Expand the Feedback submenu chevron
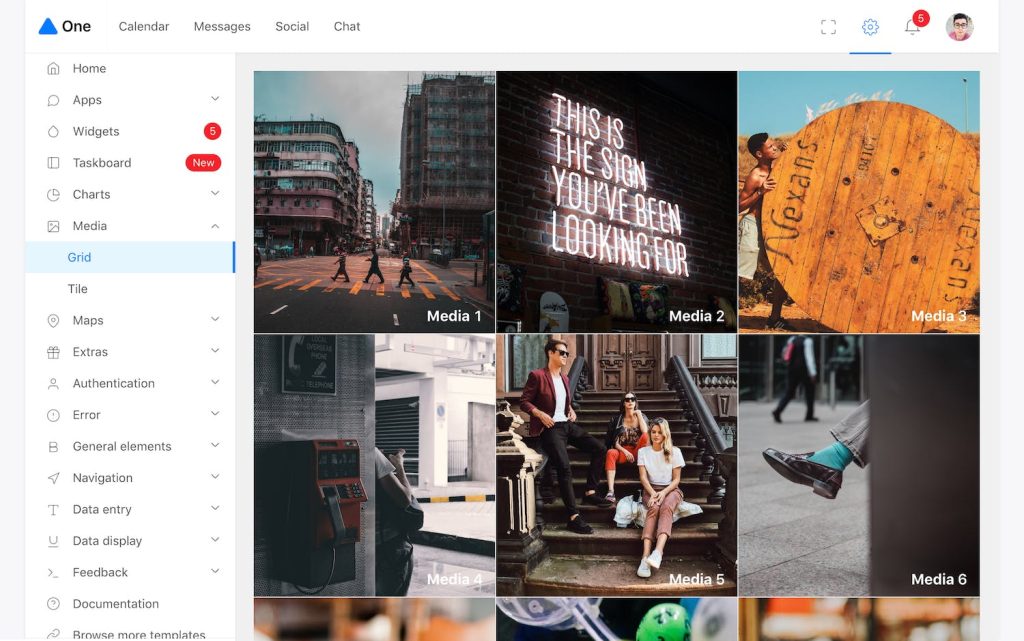 pyautogui.click(x=215, y=571)
